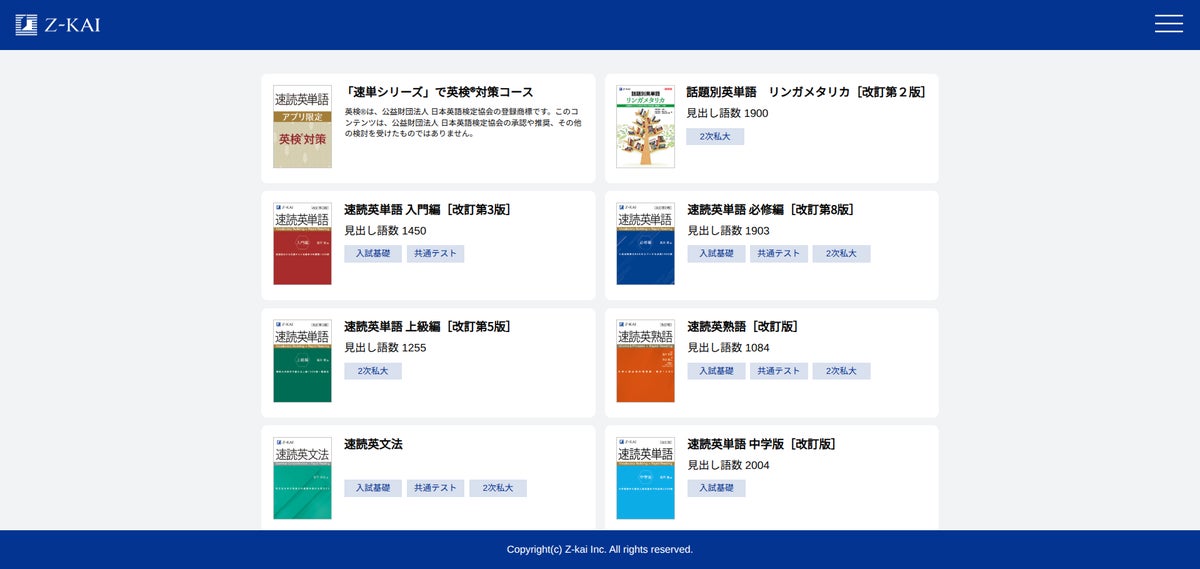The height and width of the screenshot is (569, 1200).
Task: Select 入試基礎 tag on 速読英熟語 card
Action: pos(716,371)
